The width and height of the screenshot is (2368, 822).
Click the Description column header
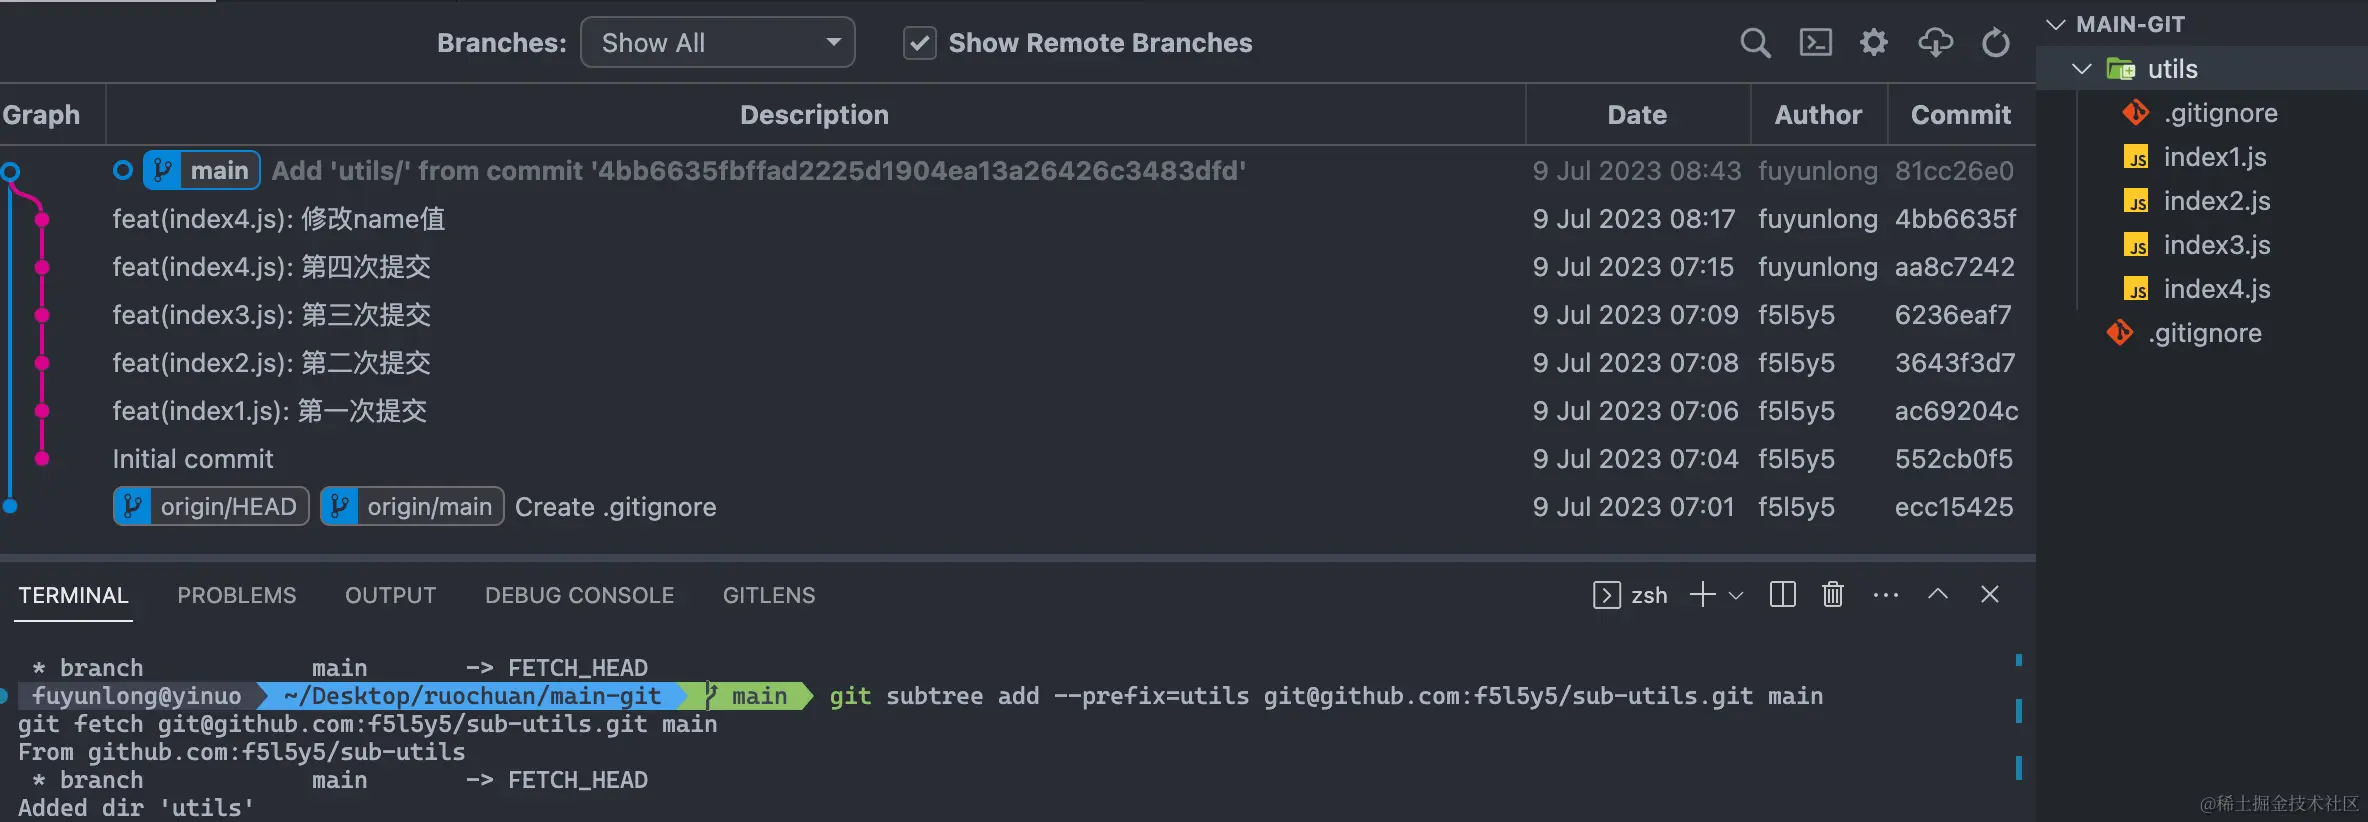point(814,115)
